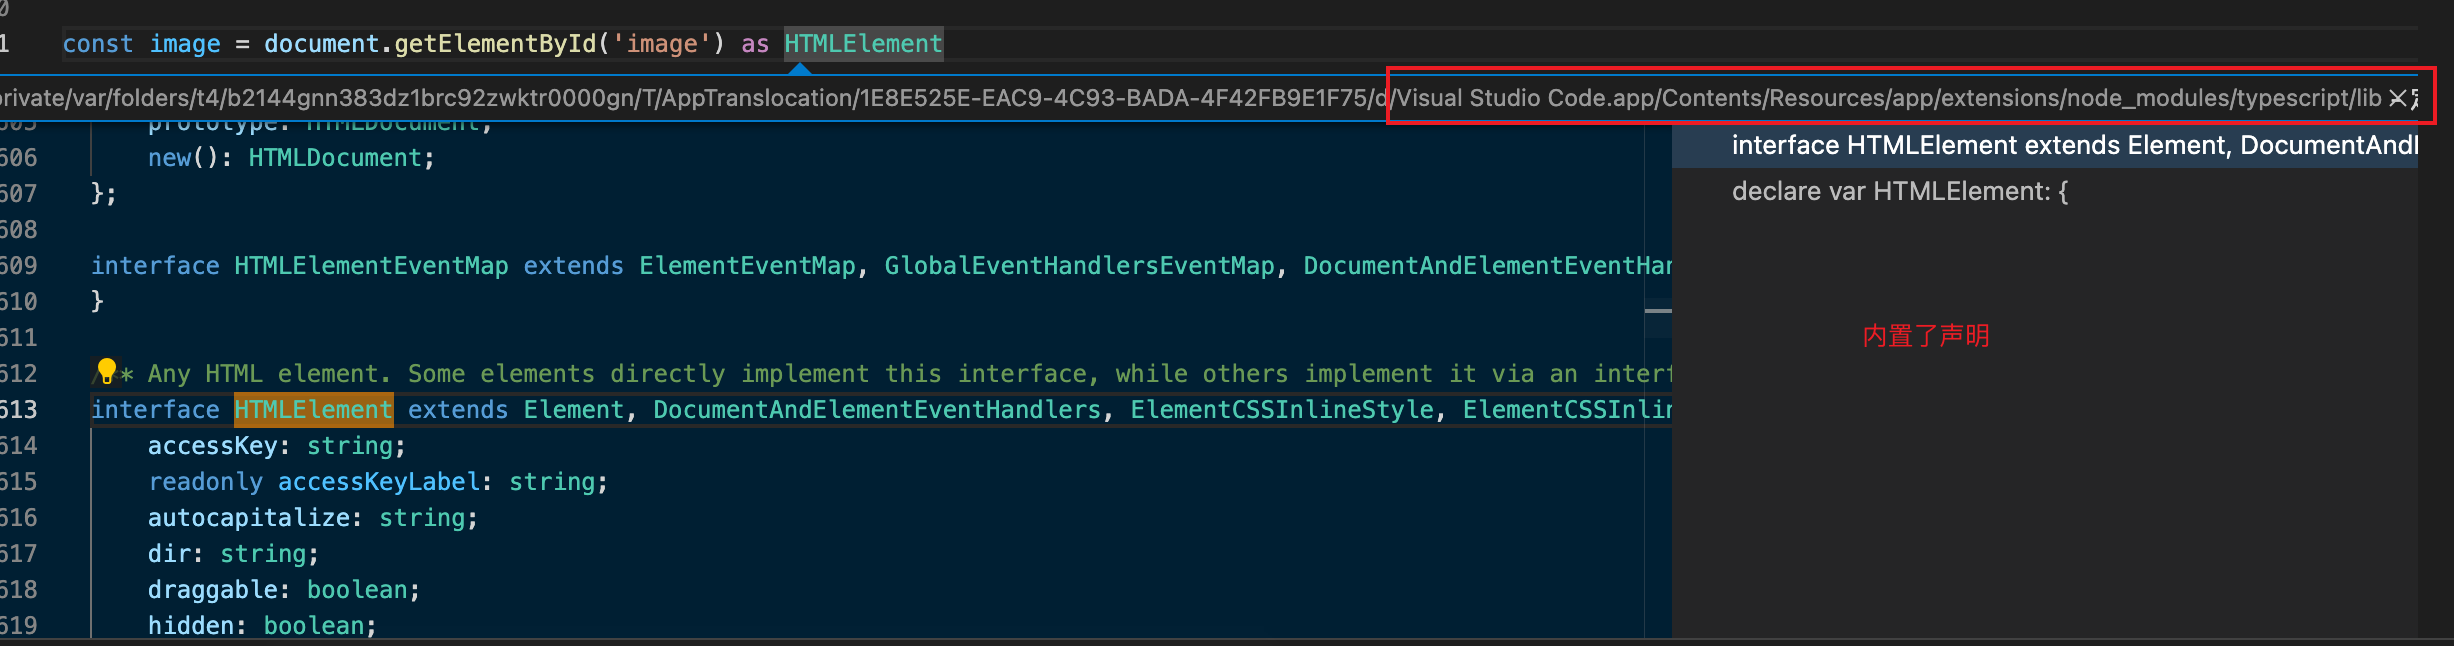Click the lightbulb code action icon
Screen dimensions: 2454x646
click(107, 372)
